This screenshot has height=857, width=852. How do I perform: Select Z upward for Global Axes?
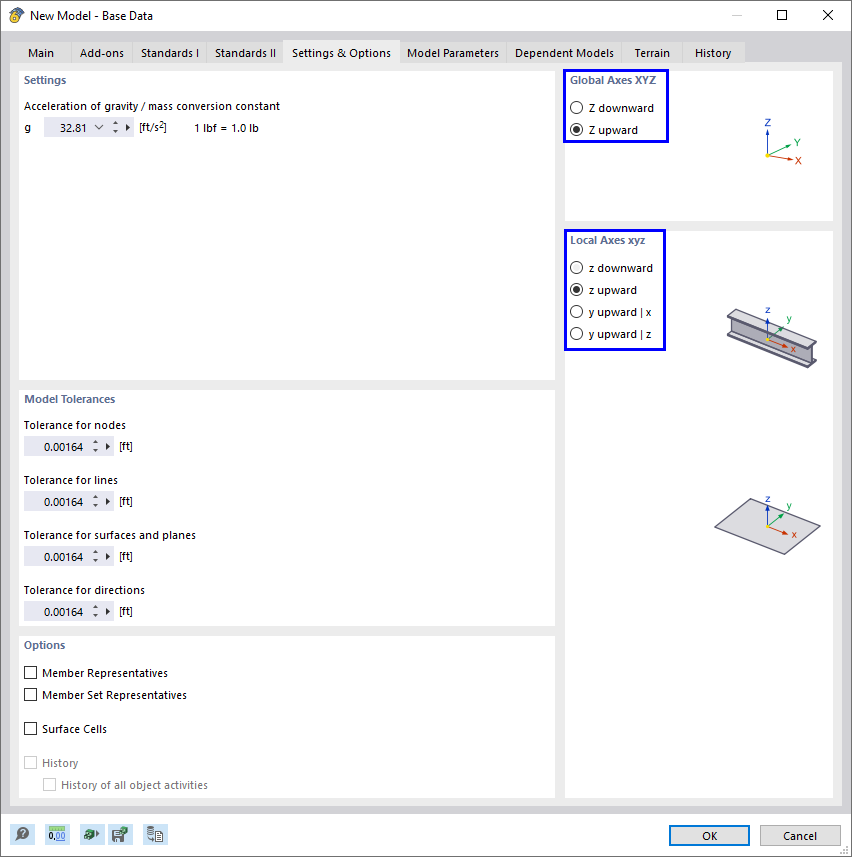576,130
